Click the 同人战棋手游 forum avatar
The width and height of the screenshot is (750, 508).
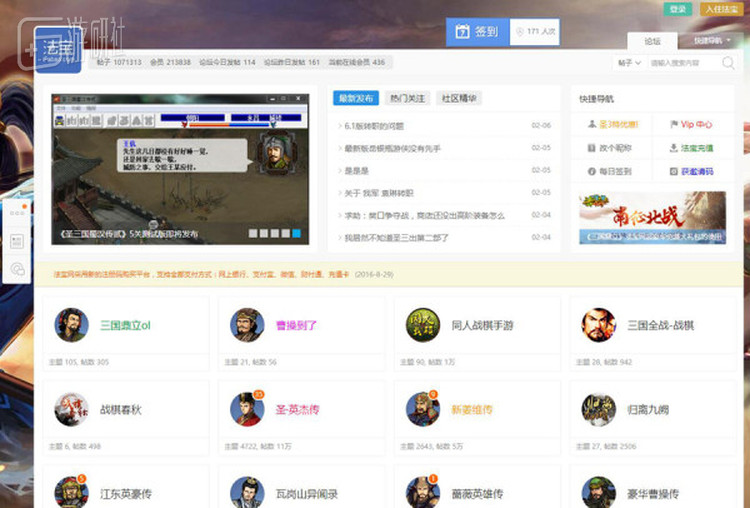pos(423,325)
